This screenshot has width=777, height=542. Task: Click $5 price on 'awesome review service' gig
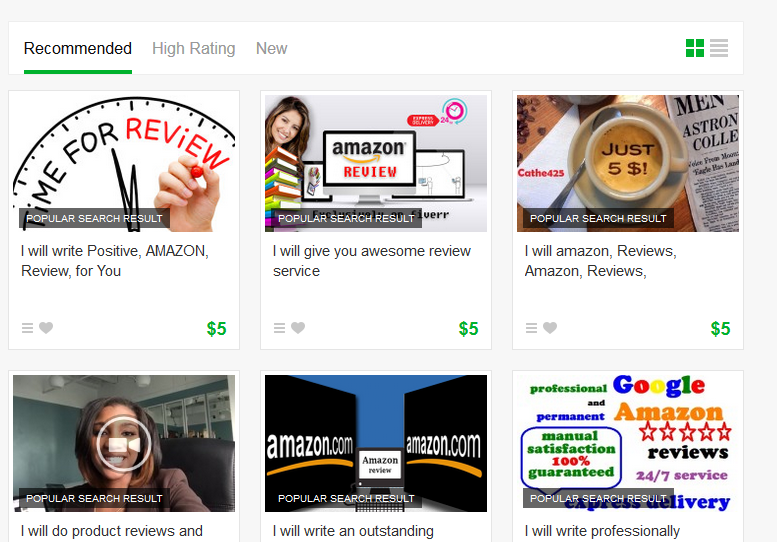468,328
